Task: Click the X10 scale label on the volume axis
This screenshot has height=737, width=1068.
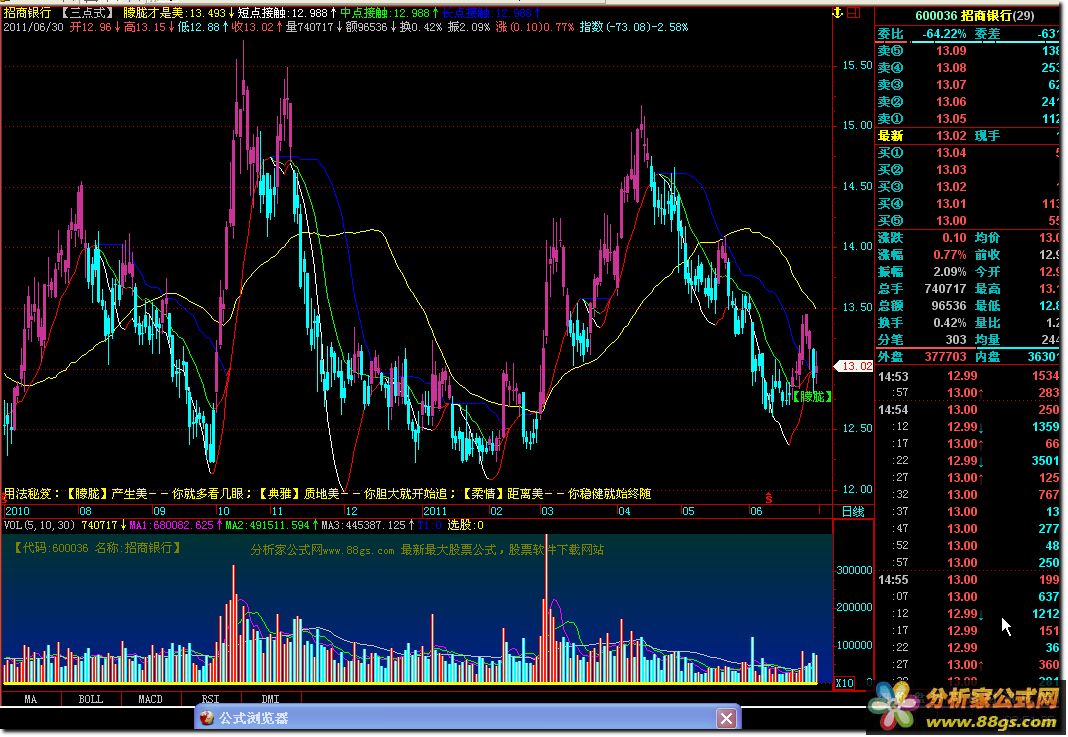Action: tap(845, 683)
